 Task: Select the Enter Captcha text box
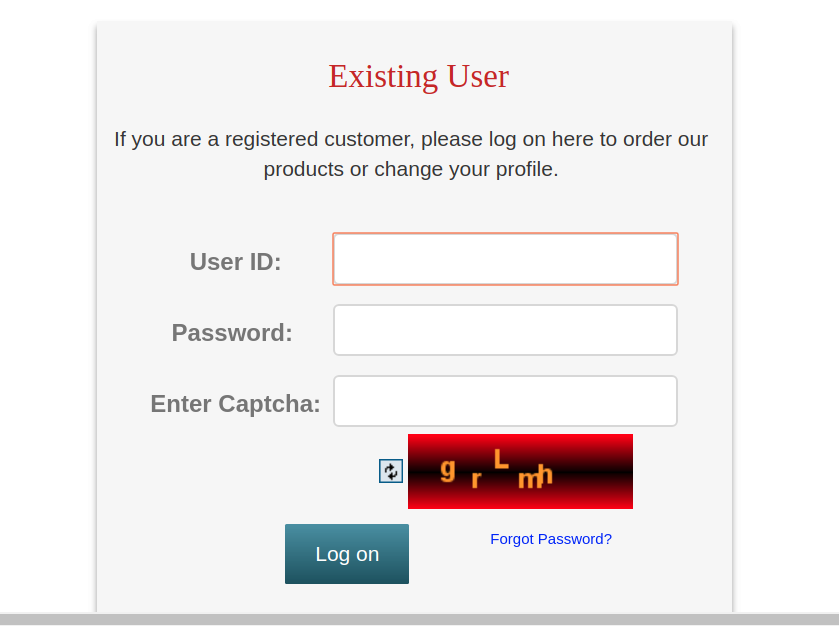point(505,401)
